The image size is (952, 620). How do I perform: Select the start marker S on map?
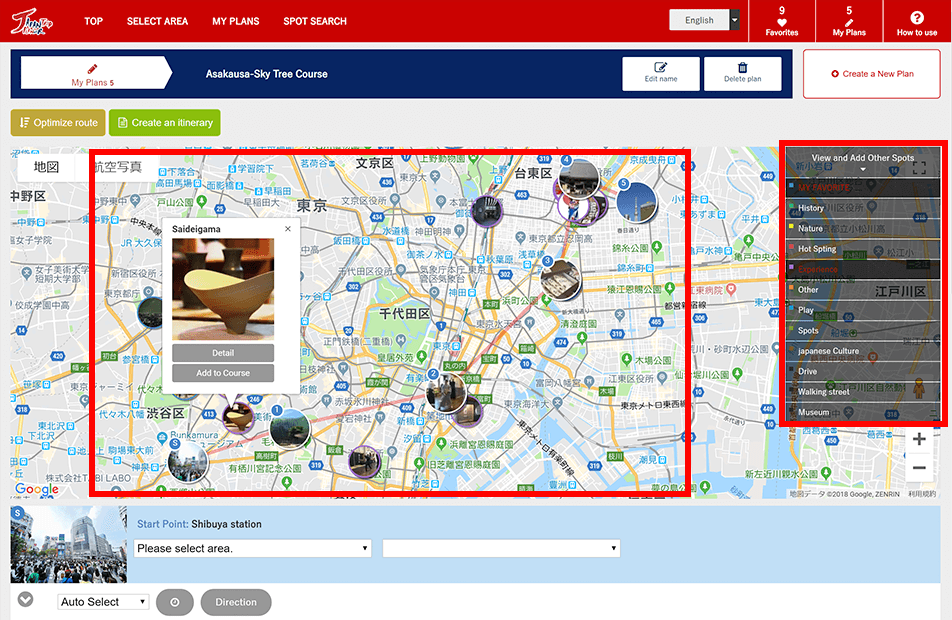(188, 462)
